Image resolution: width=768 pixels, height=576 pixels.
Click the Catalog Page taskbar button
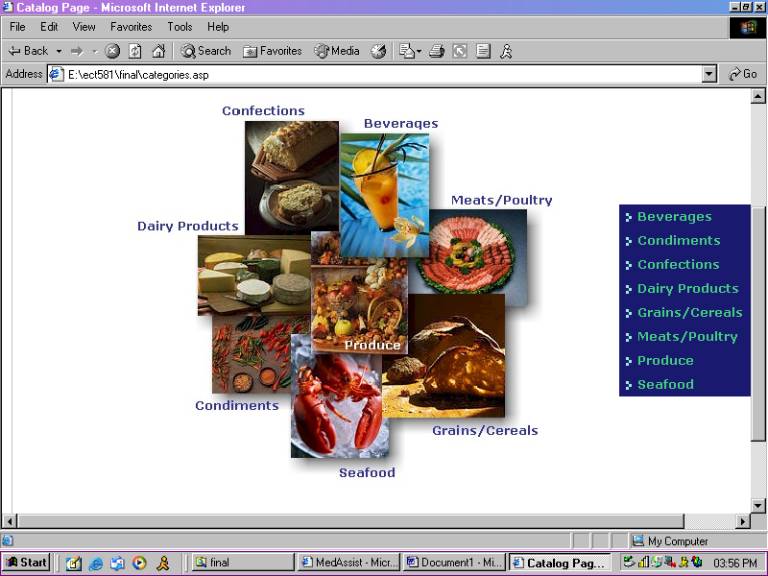[559, 562]
